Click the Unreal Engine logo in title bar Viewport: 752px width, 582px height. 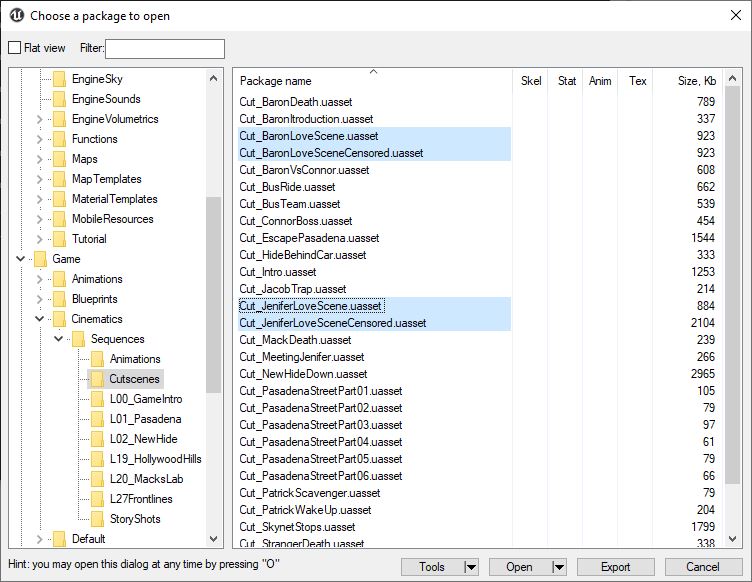point(15,15)
